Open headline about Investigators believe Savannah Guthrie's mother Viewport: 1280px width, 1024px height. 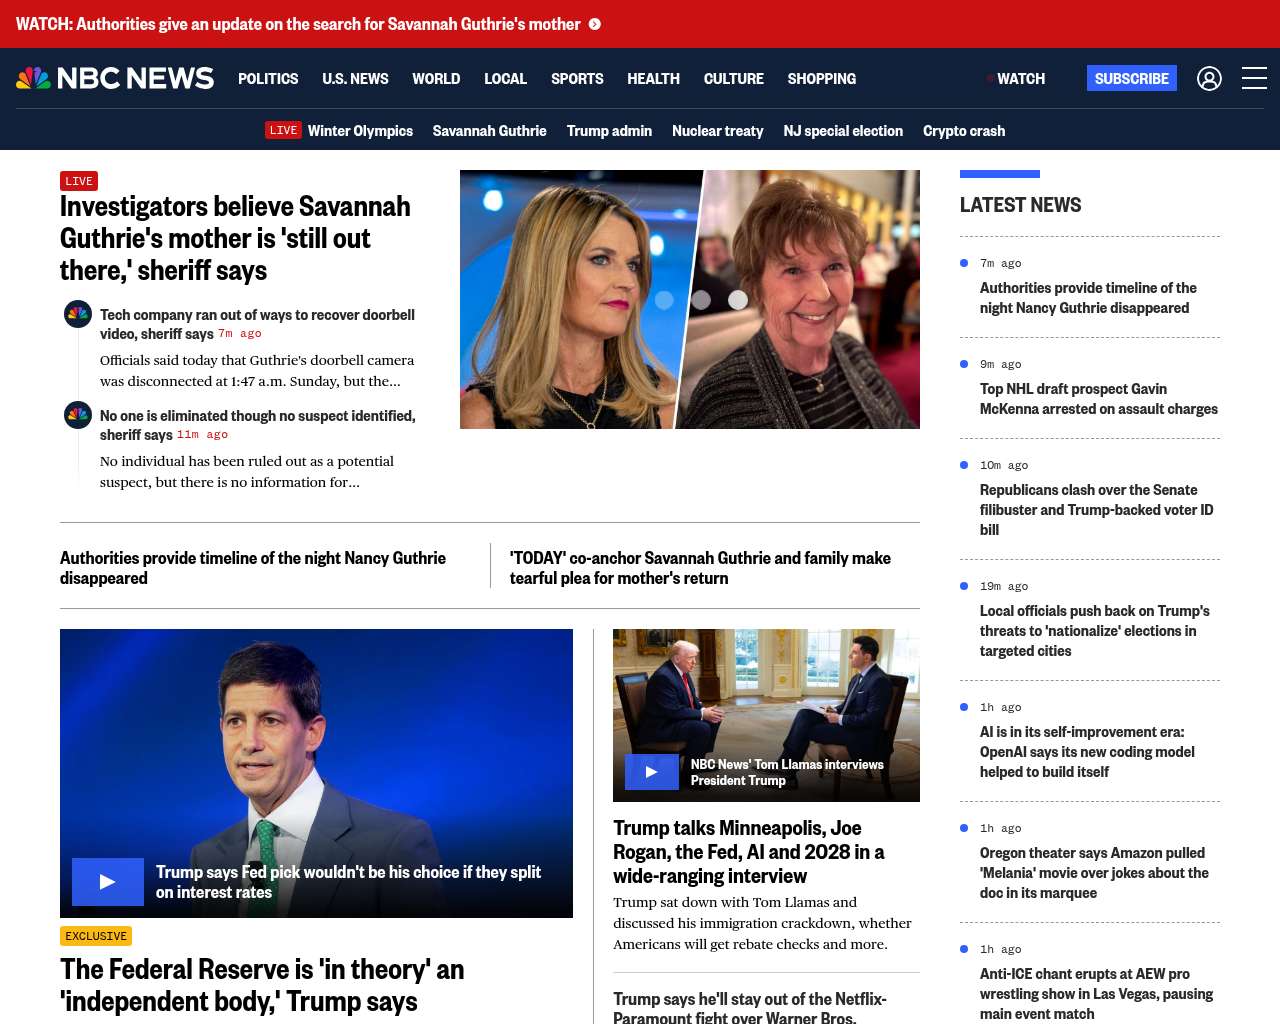click(235, 238)
